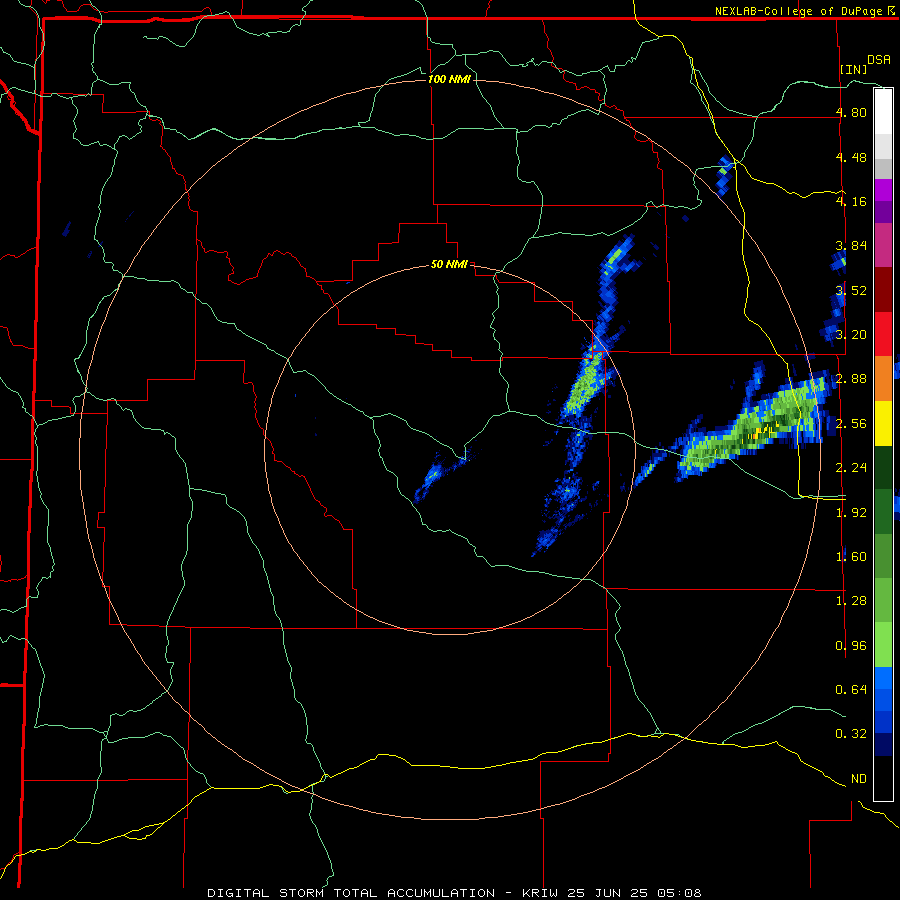Click the 1.92 legend value

pos(851,513)
